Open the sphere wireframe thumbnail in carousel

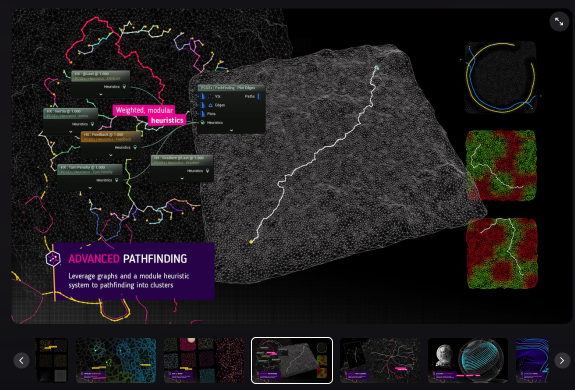pos(468,360)
